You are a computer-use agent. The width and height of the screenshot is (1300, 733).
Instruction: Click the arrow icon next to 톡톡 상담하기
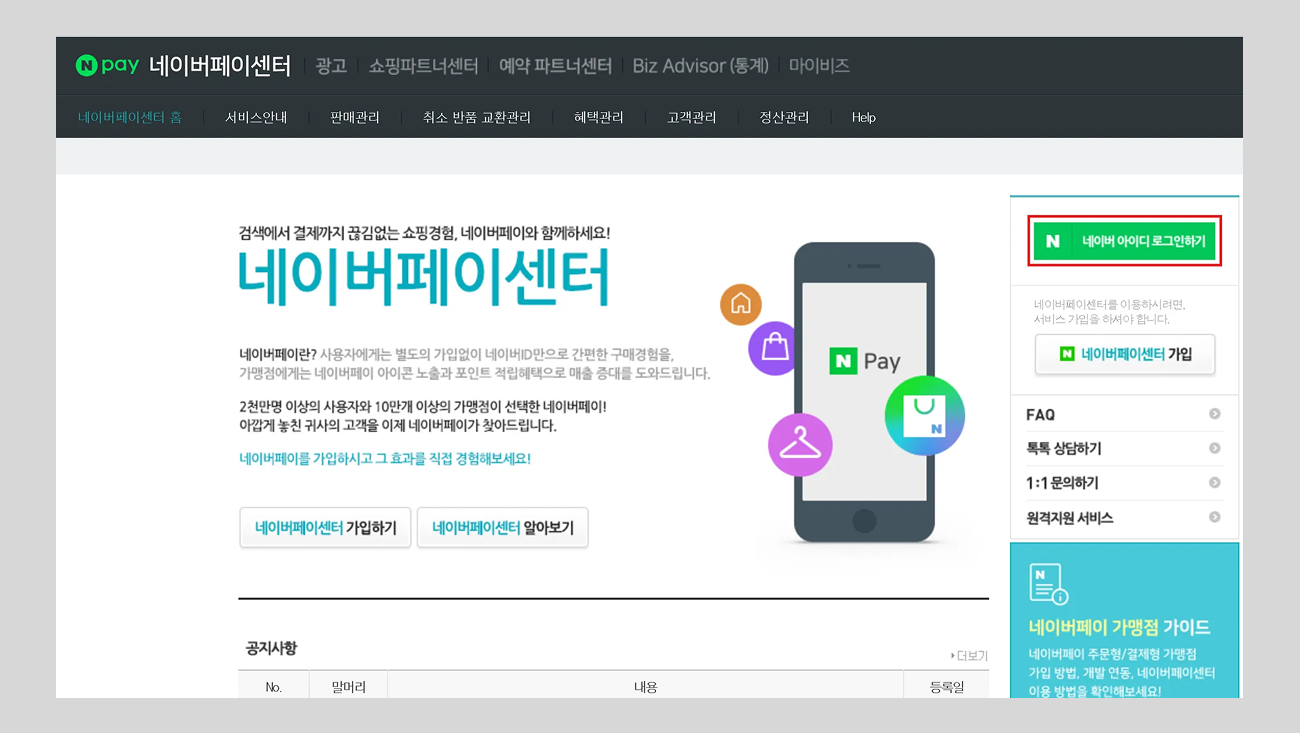click(1215, 448)
